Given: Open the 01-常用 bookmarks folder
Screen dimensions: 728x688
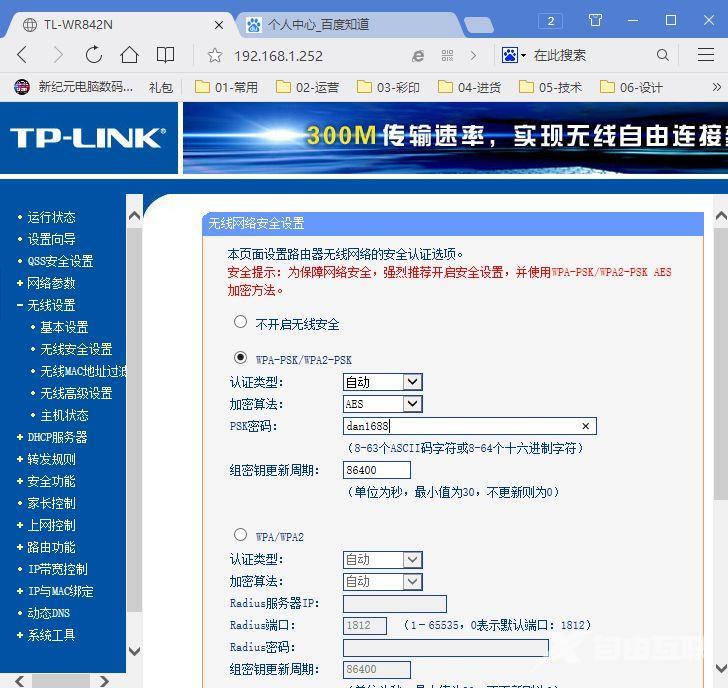Looking at the screenshot, I should 227,87.
